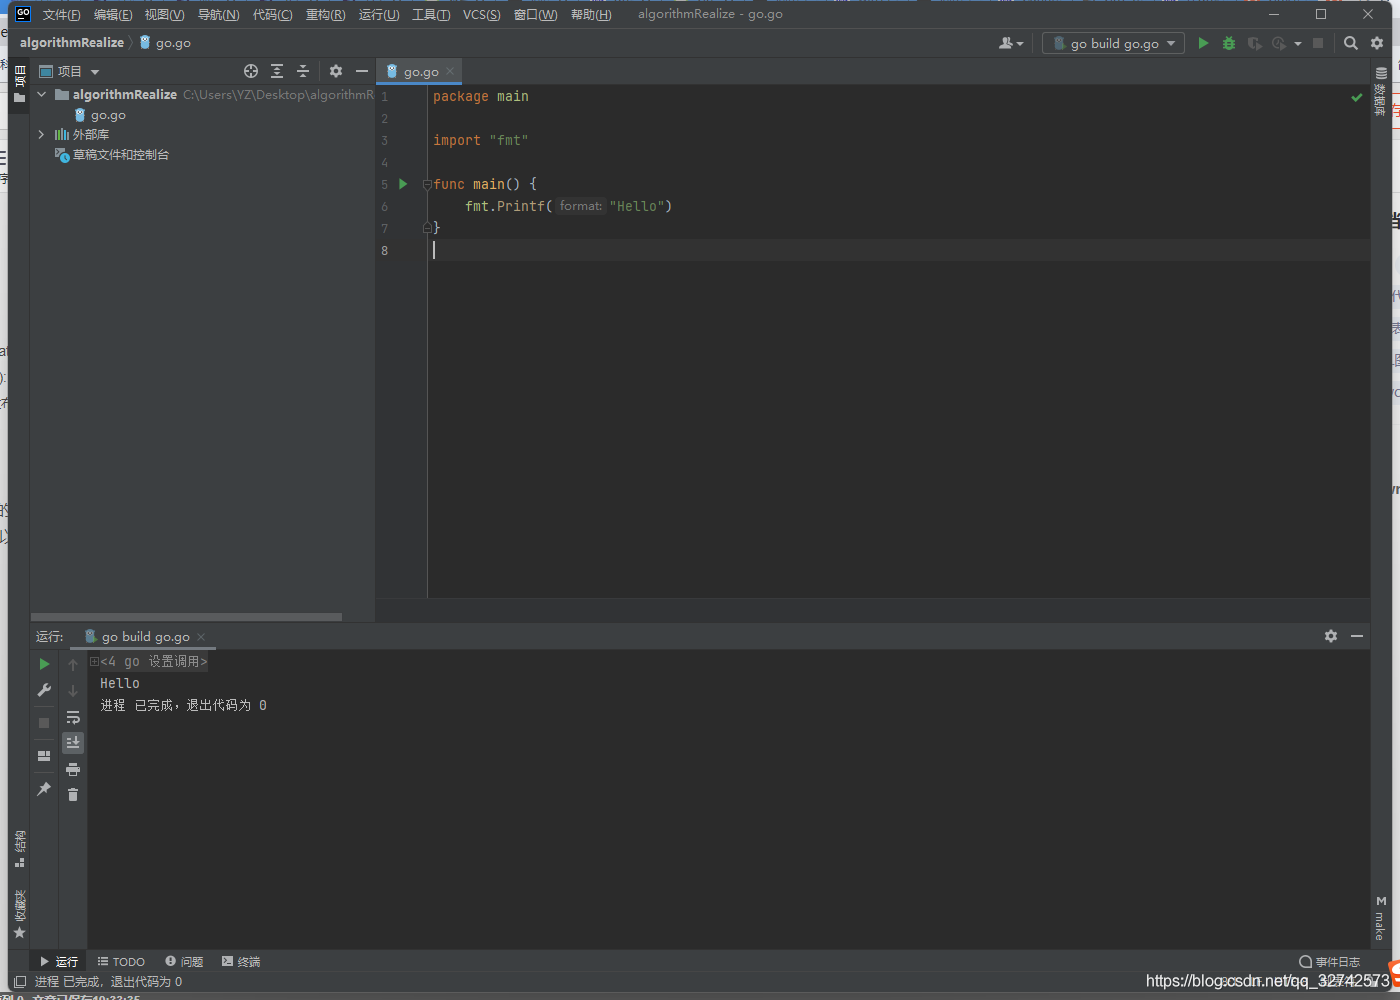Click Expand All in project panel
This screenshot has width=1400, height=1000.
[277, 71]
